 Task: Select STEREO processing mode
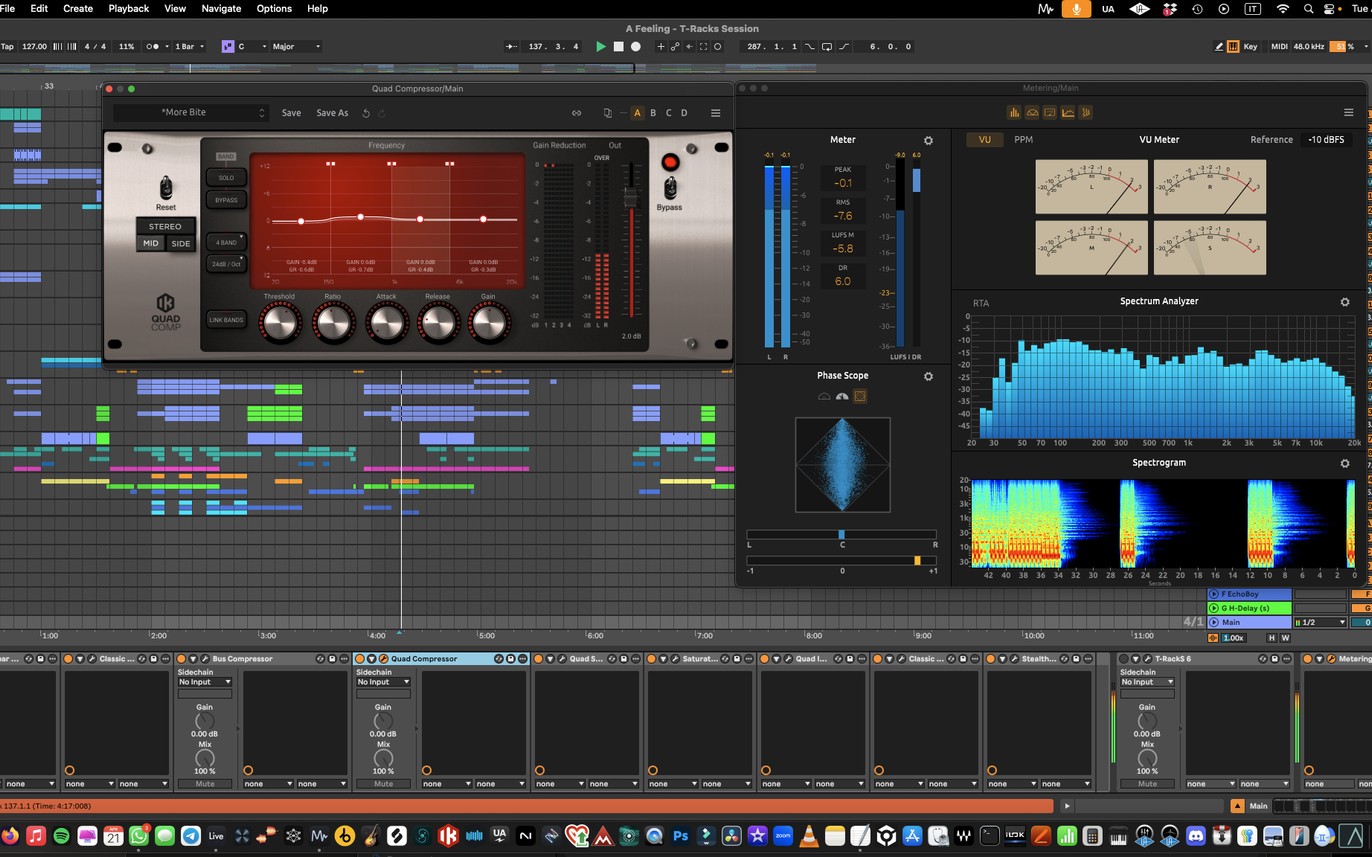tap(166, 227)
